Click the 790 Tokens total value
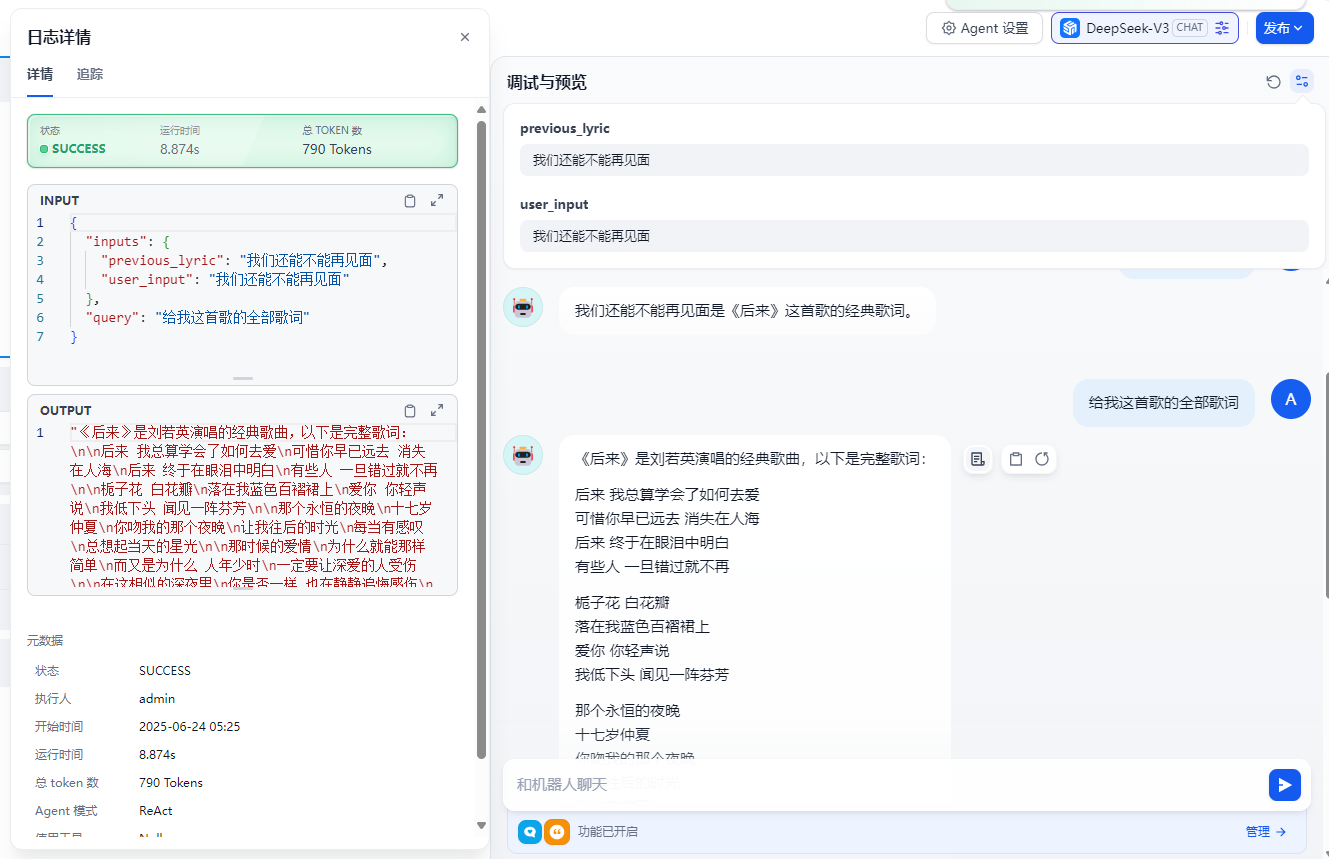 (x=337, y=149)
